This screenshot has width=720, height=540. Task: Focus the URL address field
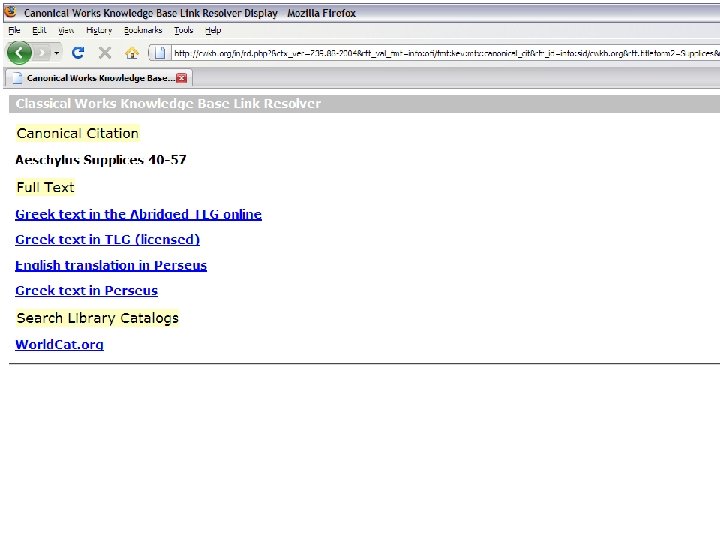pos(445,53)
